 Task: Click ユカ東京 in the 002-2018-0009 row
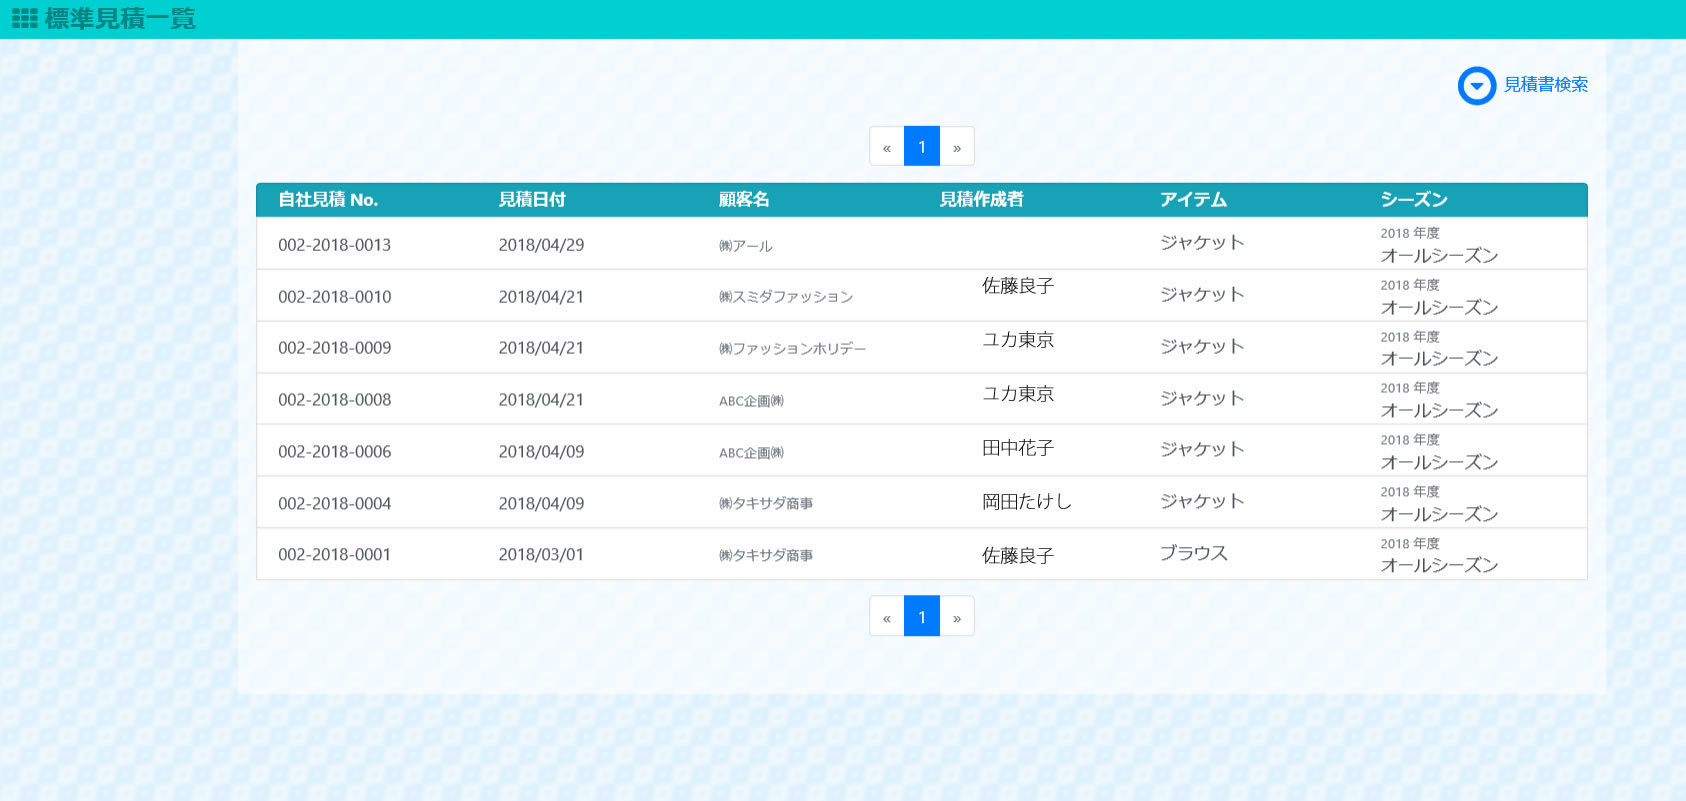[x=1018, y=340]
